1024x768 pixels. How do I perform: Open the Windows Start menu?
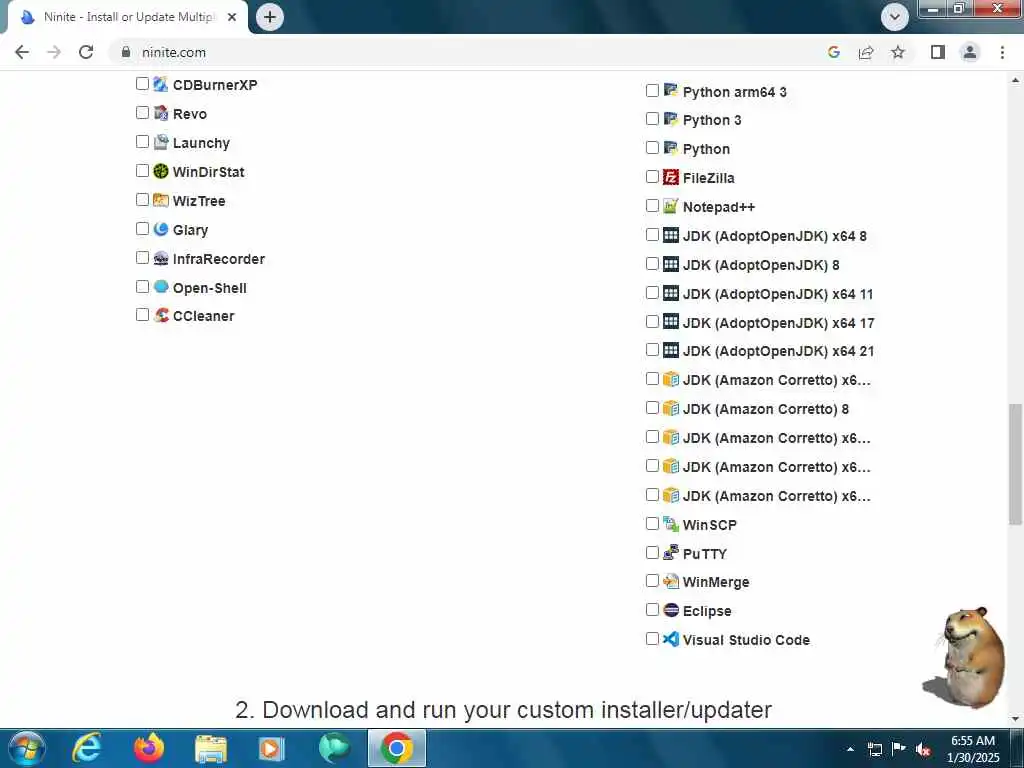pos(26,748)
